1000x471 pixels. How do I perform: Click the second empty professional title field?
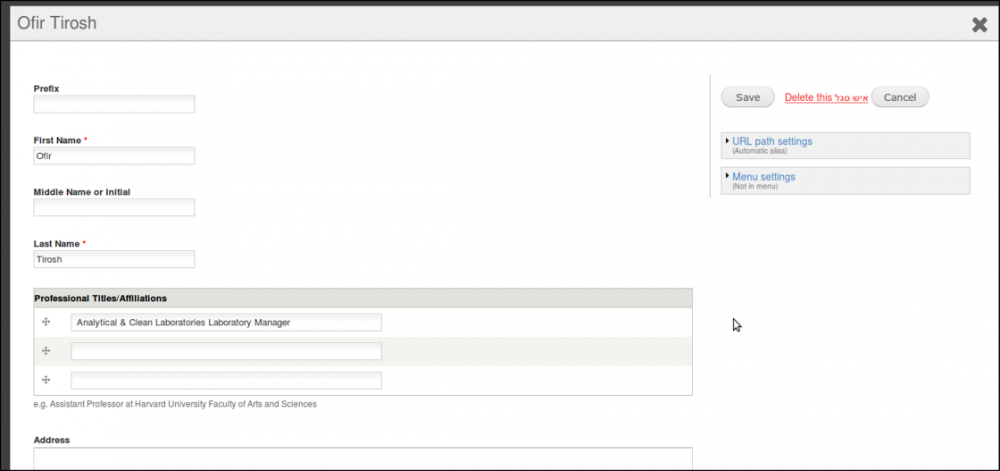226,351
